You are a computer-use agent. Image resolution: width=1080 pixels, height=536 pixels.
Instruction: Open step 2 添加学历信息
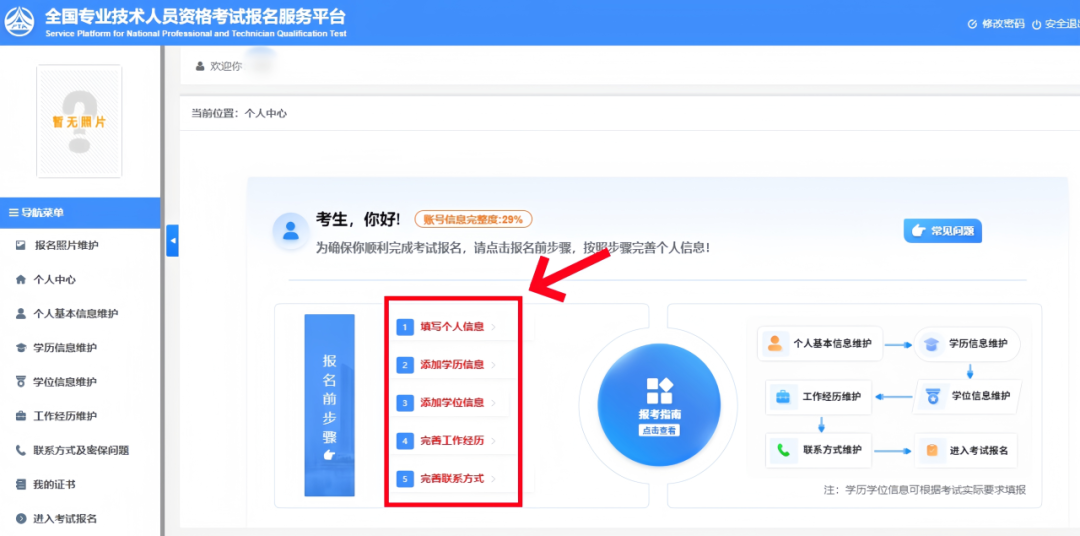tap(452, 365)
